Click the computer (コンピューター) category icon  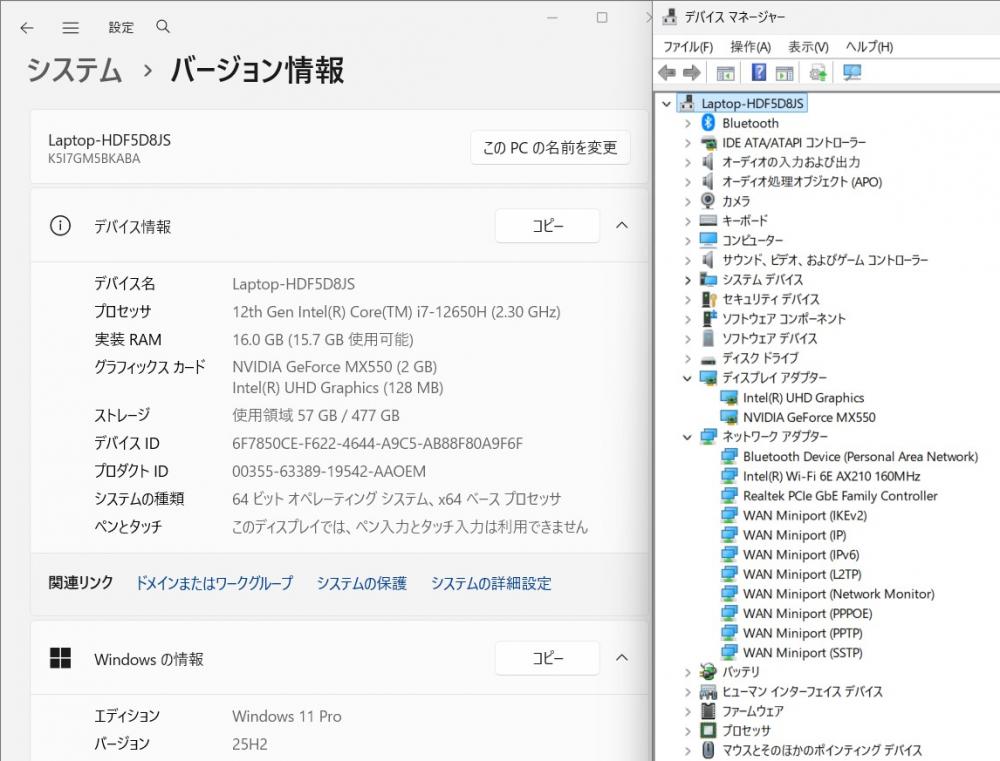[708, 240]
